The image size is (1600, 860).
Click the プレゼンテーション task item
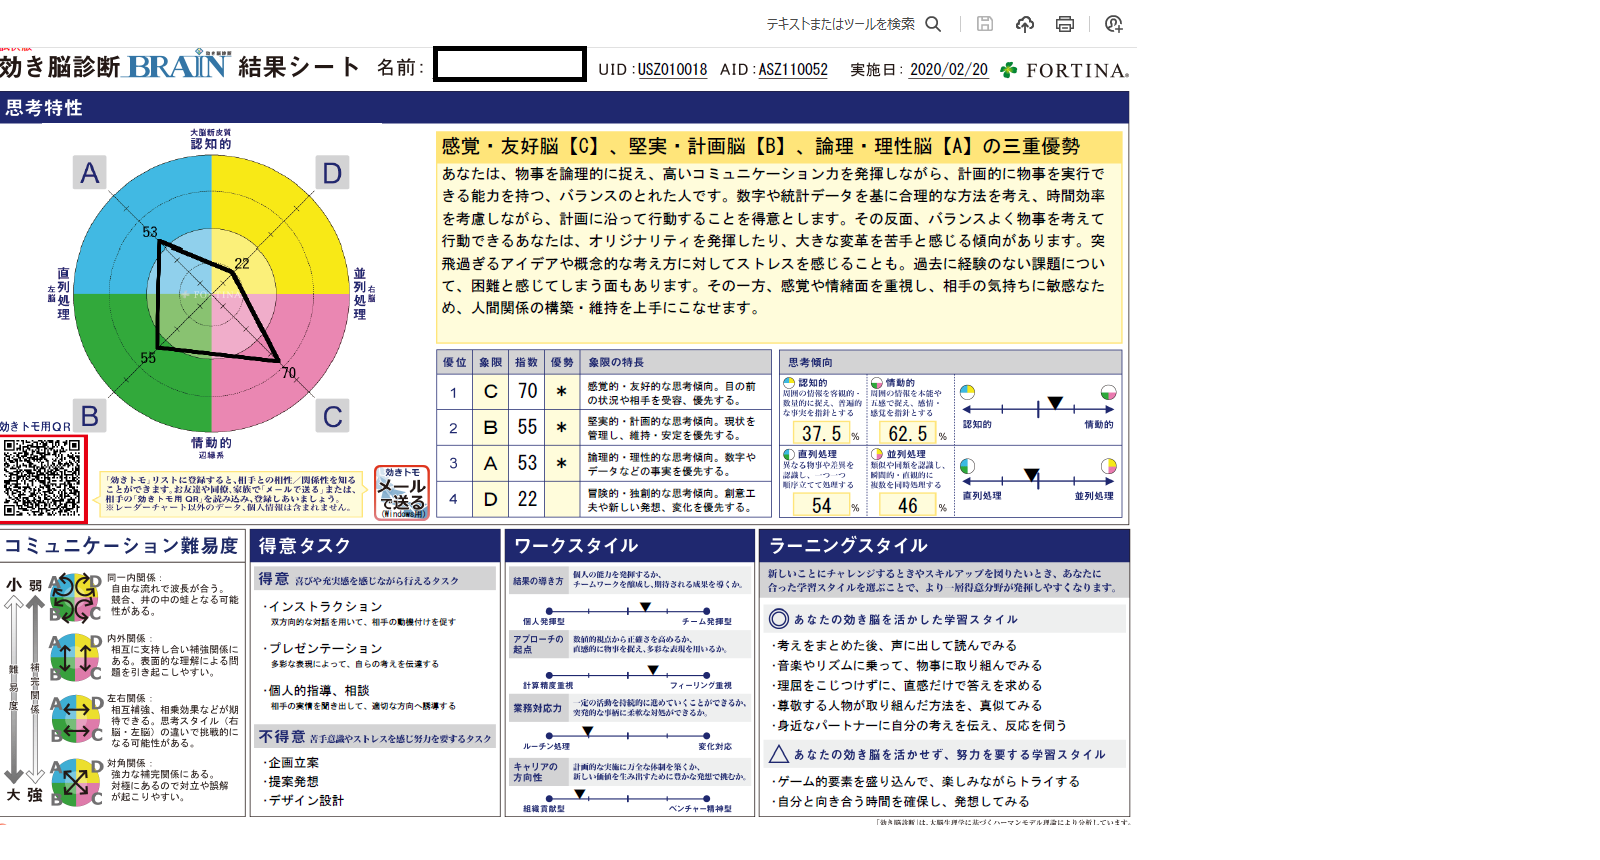(324, 649)
